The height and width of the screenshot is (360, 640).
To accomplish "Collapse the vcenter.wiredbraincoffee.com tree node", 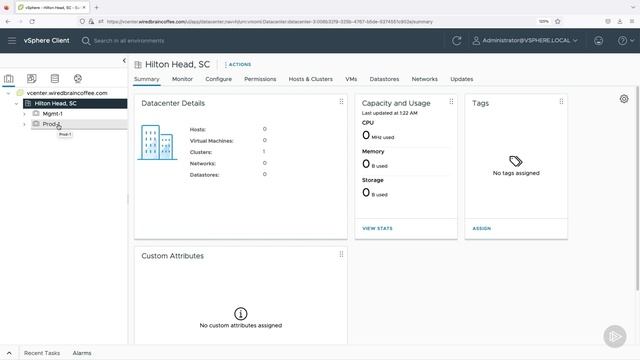I will pos(8,93).
